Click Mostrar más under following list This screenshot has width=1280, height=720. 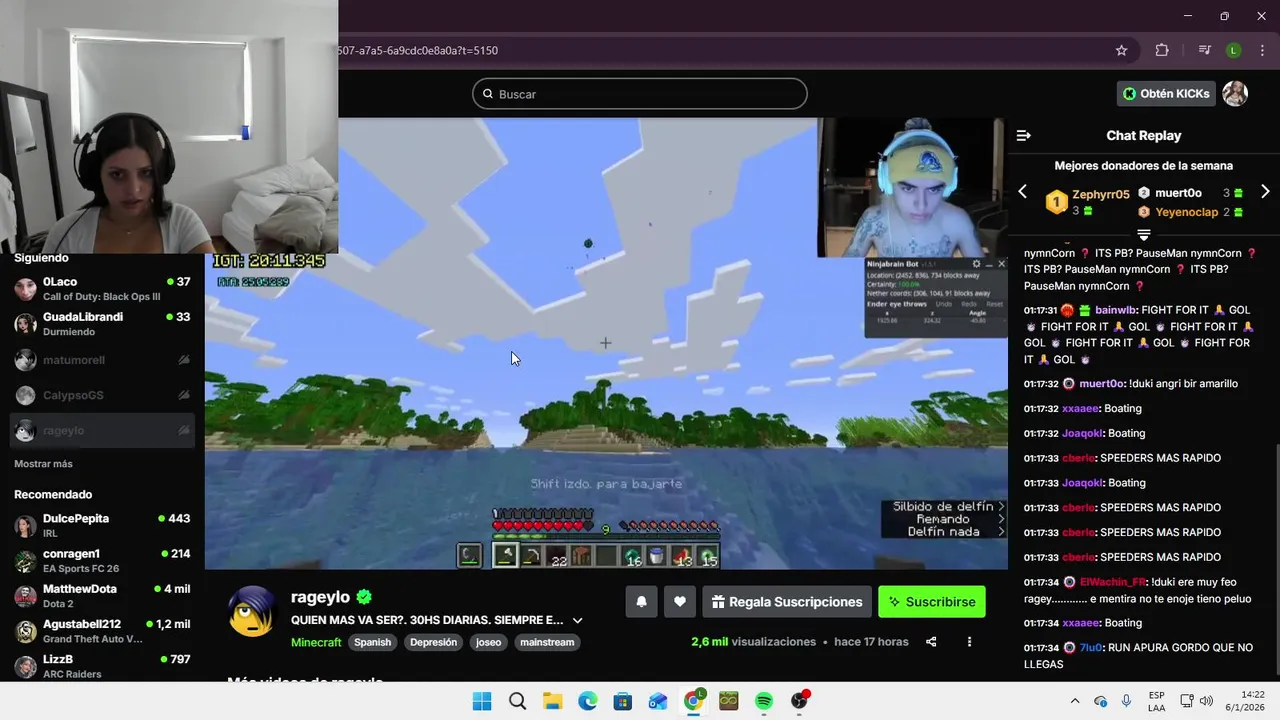coord(43,464)
